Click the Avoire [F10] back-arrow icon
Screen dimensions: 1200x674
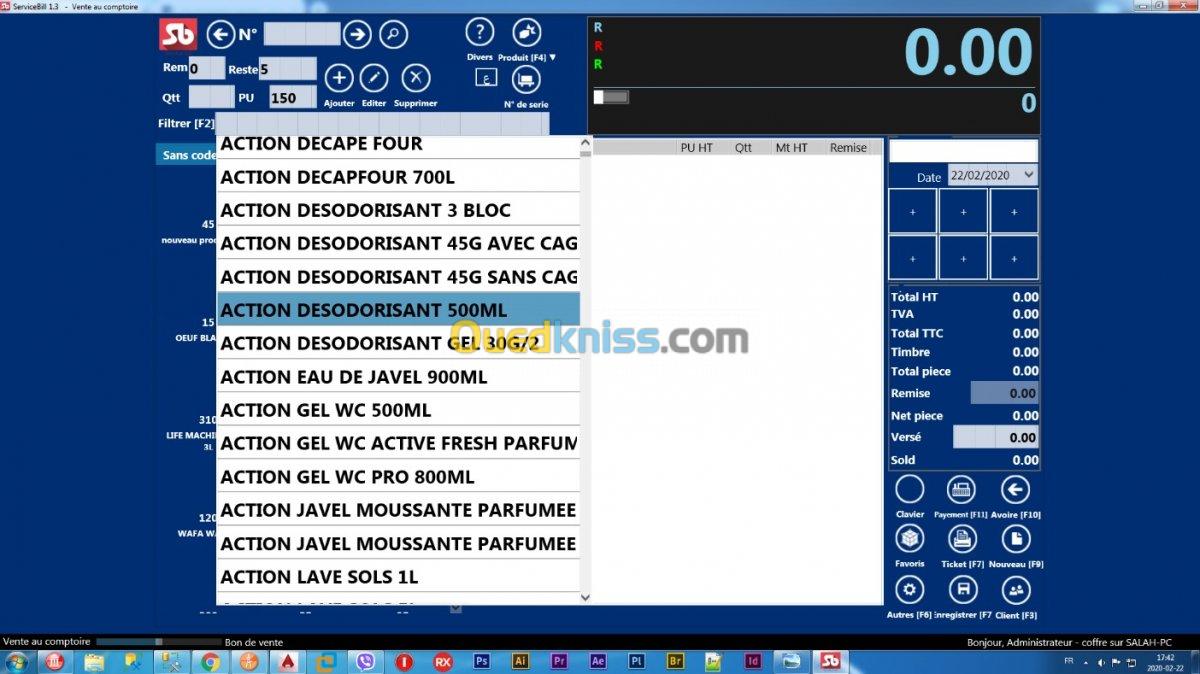click(x=1015, y=489)
